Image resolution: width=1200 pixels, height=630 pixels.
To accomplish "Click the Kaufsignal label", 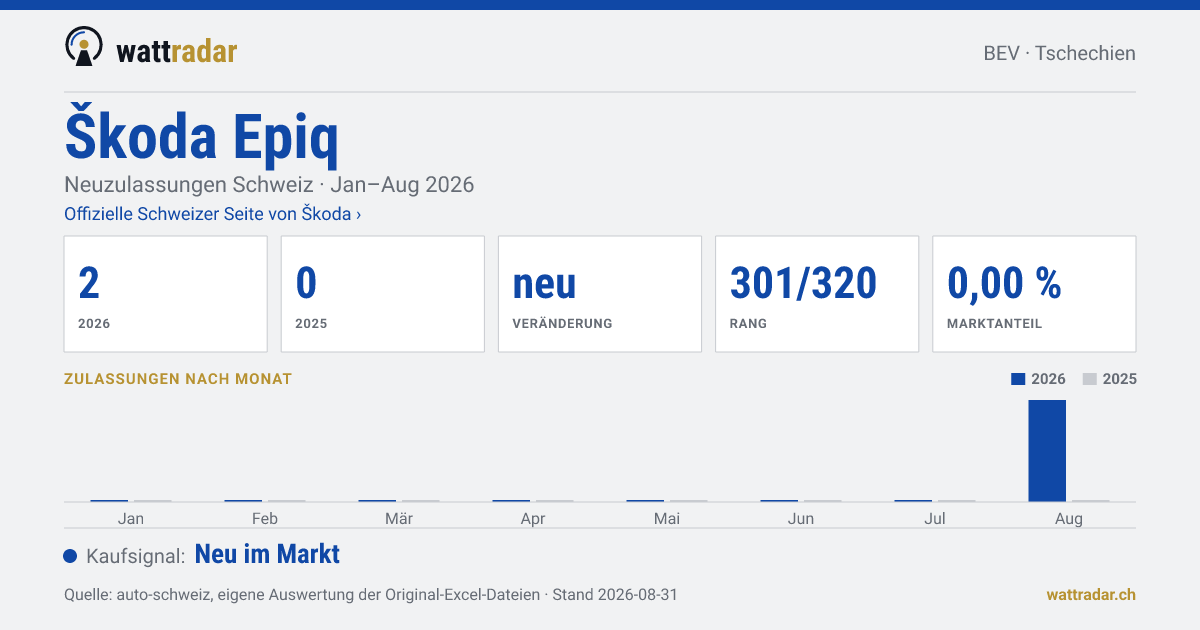I will coord(136,556).
